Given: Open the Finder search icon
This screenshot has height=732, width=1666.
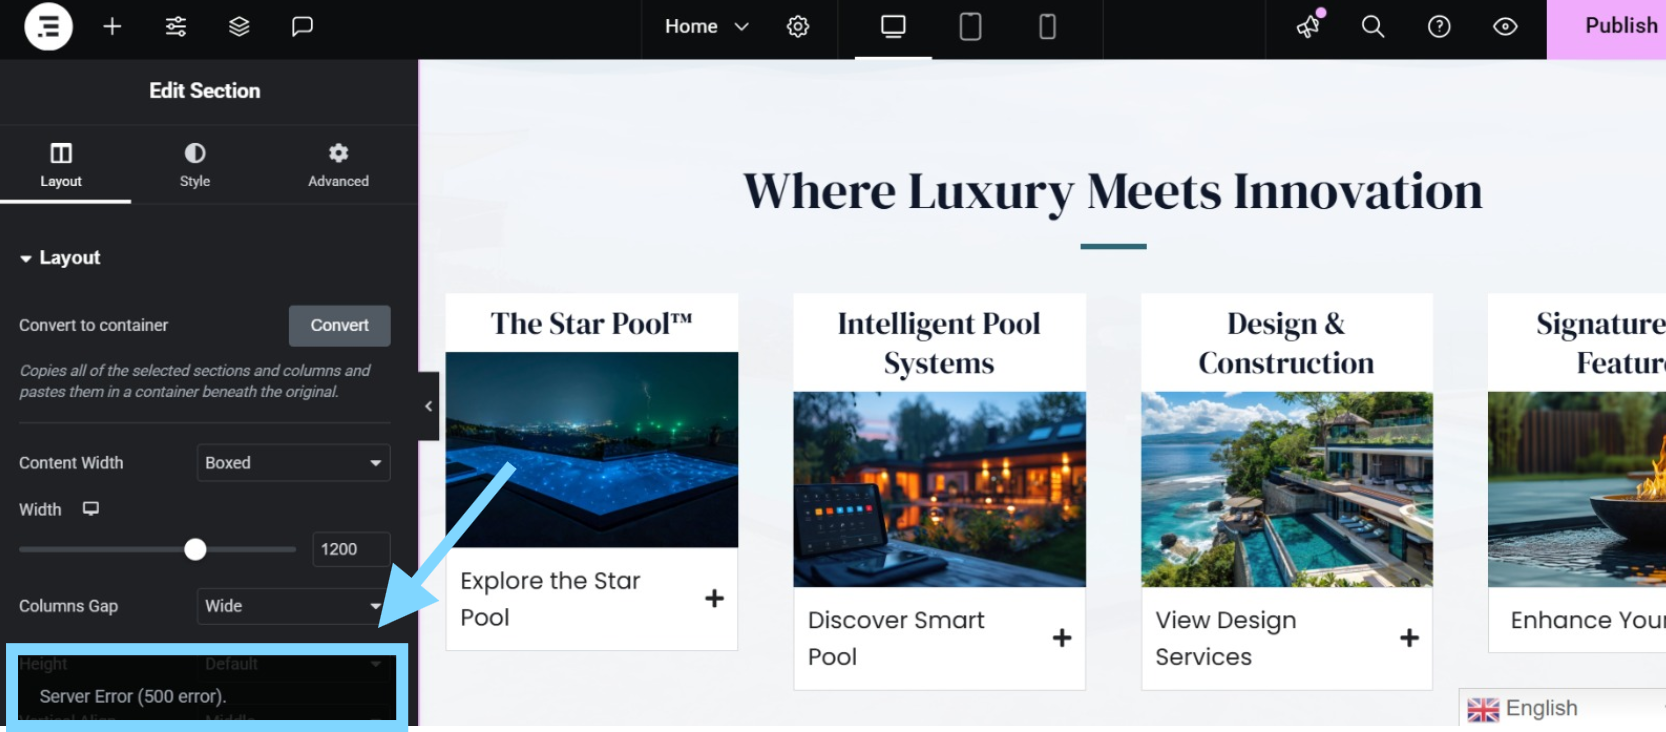Looking at the screenshot, I should [x=1373, y=27].
